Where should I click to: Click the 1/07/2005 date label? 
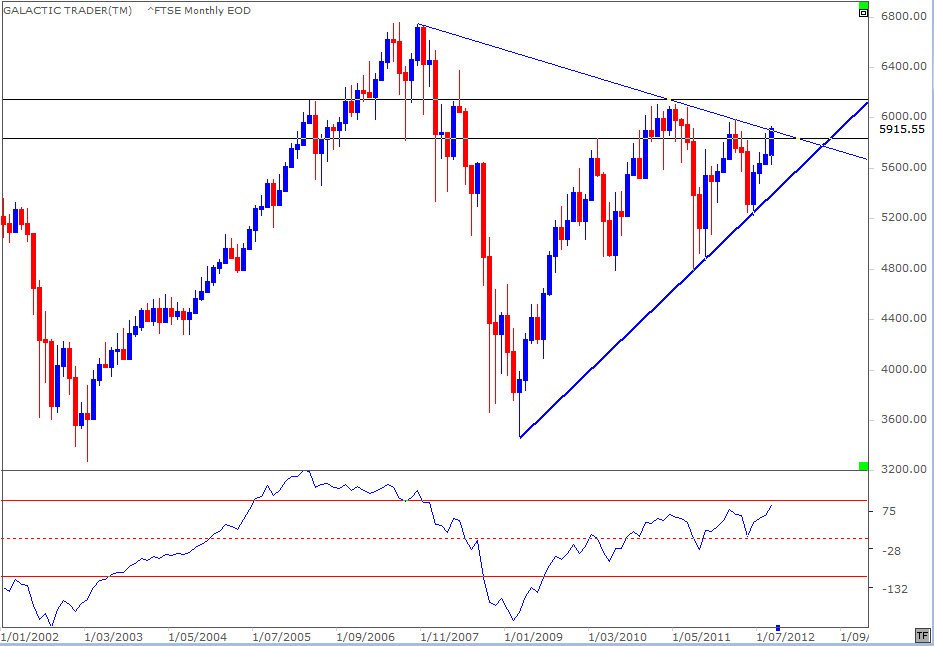pyautogui.click(x=281, y=636)
